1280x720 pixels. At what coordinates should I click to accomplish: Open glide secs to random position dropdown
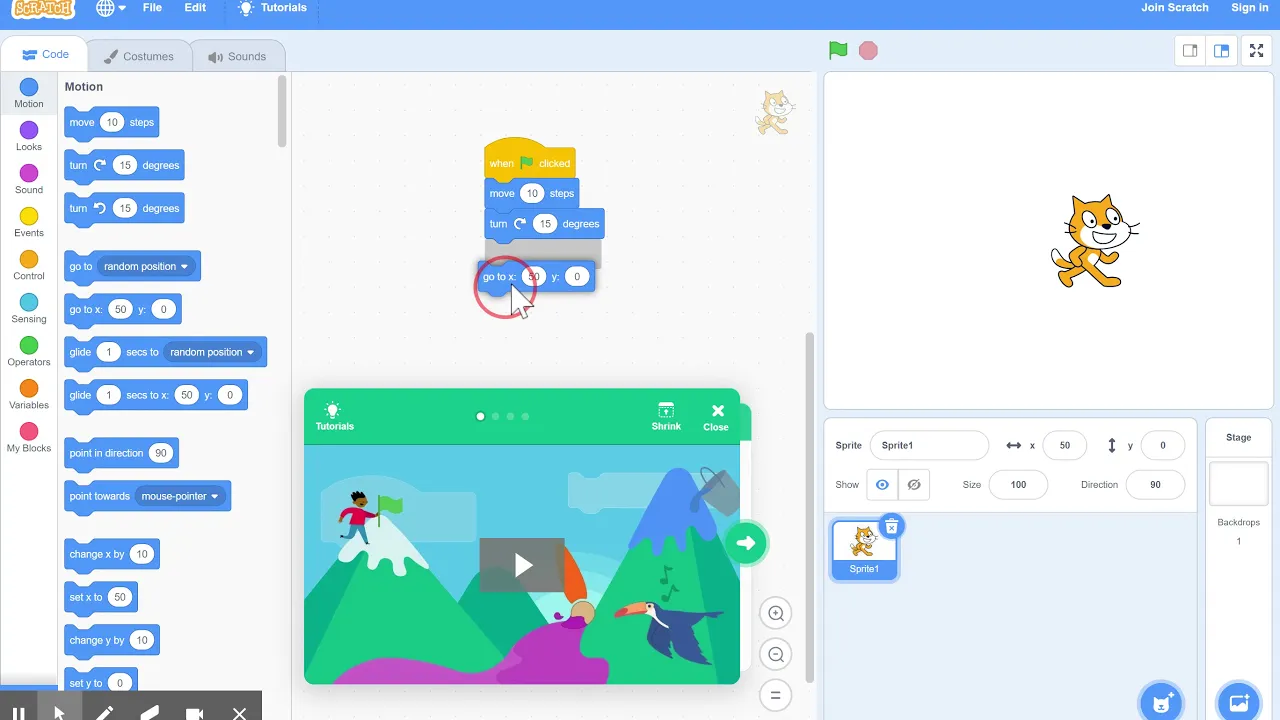tap(212, 352)
